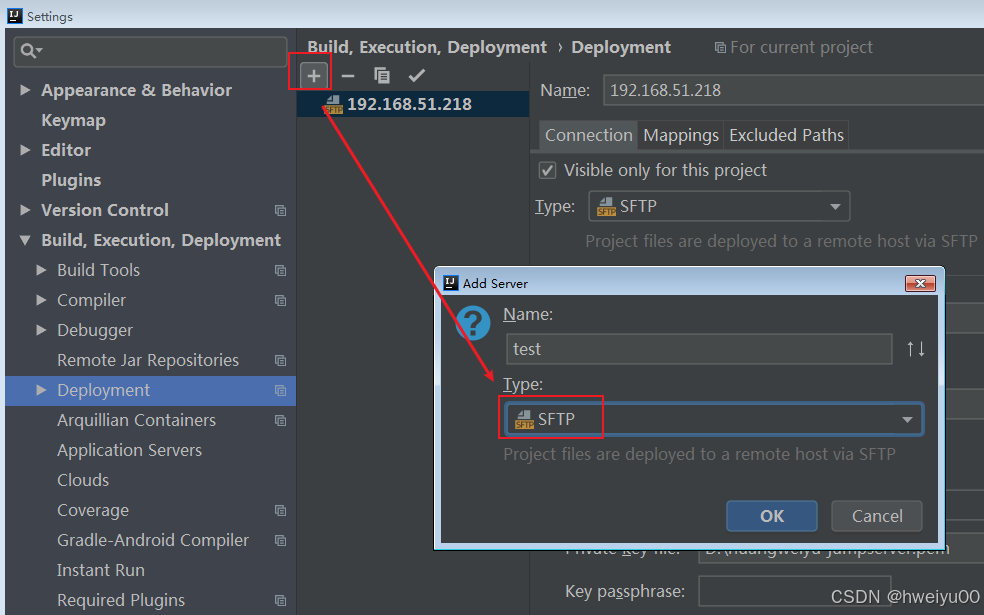Switch to the Connection tab

point(589,136)
